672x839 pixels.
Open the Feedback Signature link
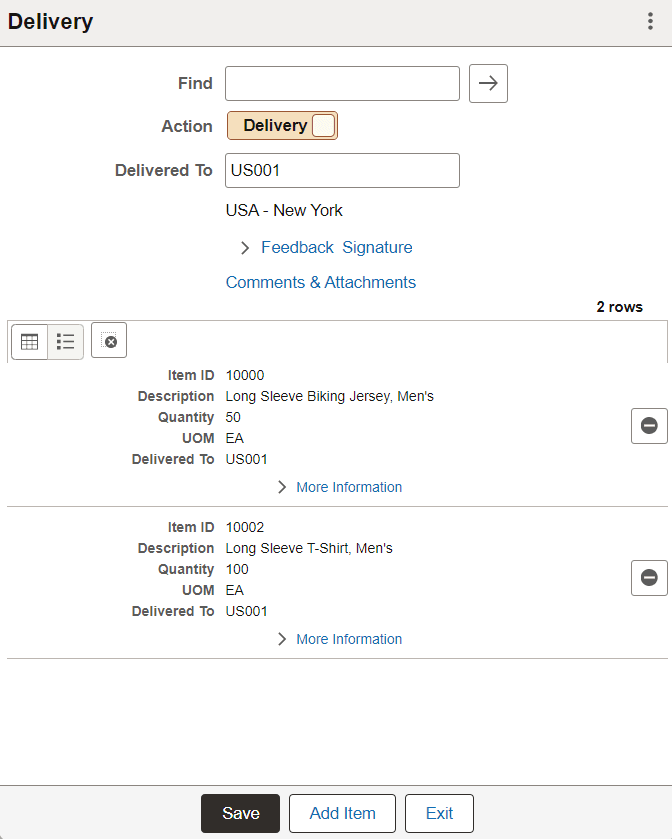337,247
